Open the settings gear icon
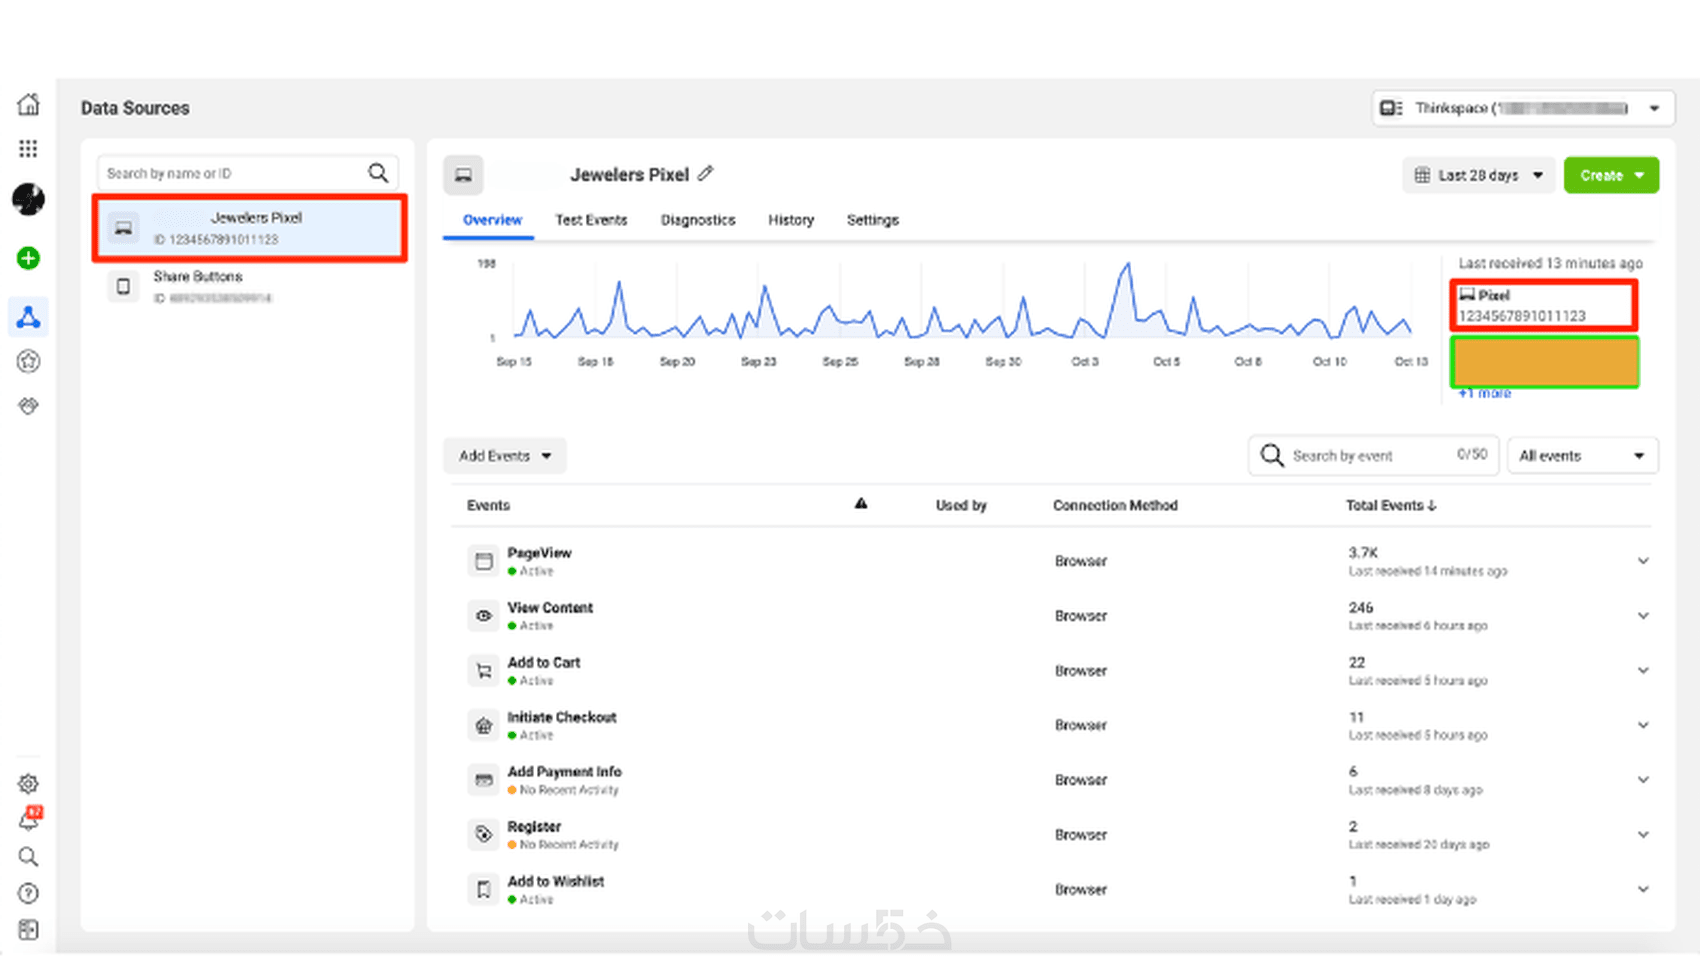This screenshot has height=970, width=1700. pos(28,783)
